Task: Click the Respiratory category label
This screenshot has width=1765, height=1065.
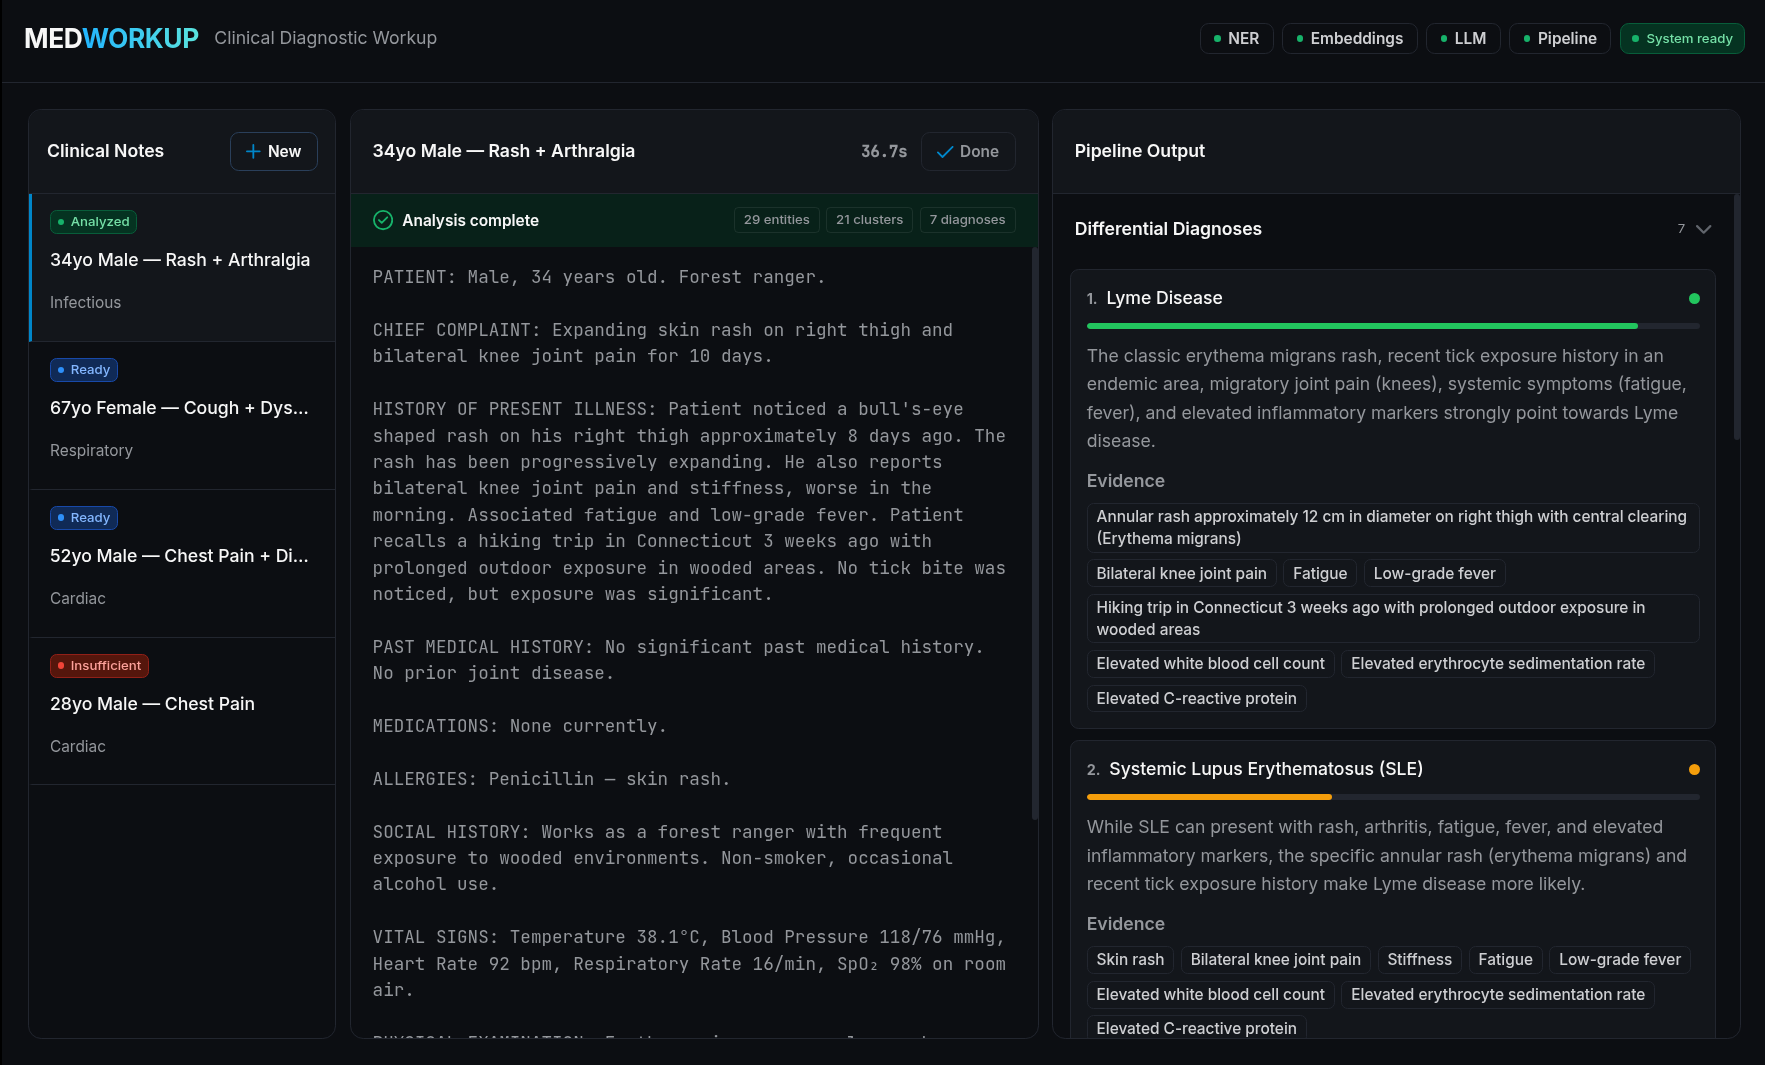Action: coord(91,450)
